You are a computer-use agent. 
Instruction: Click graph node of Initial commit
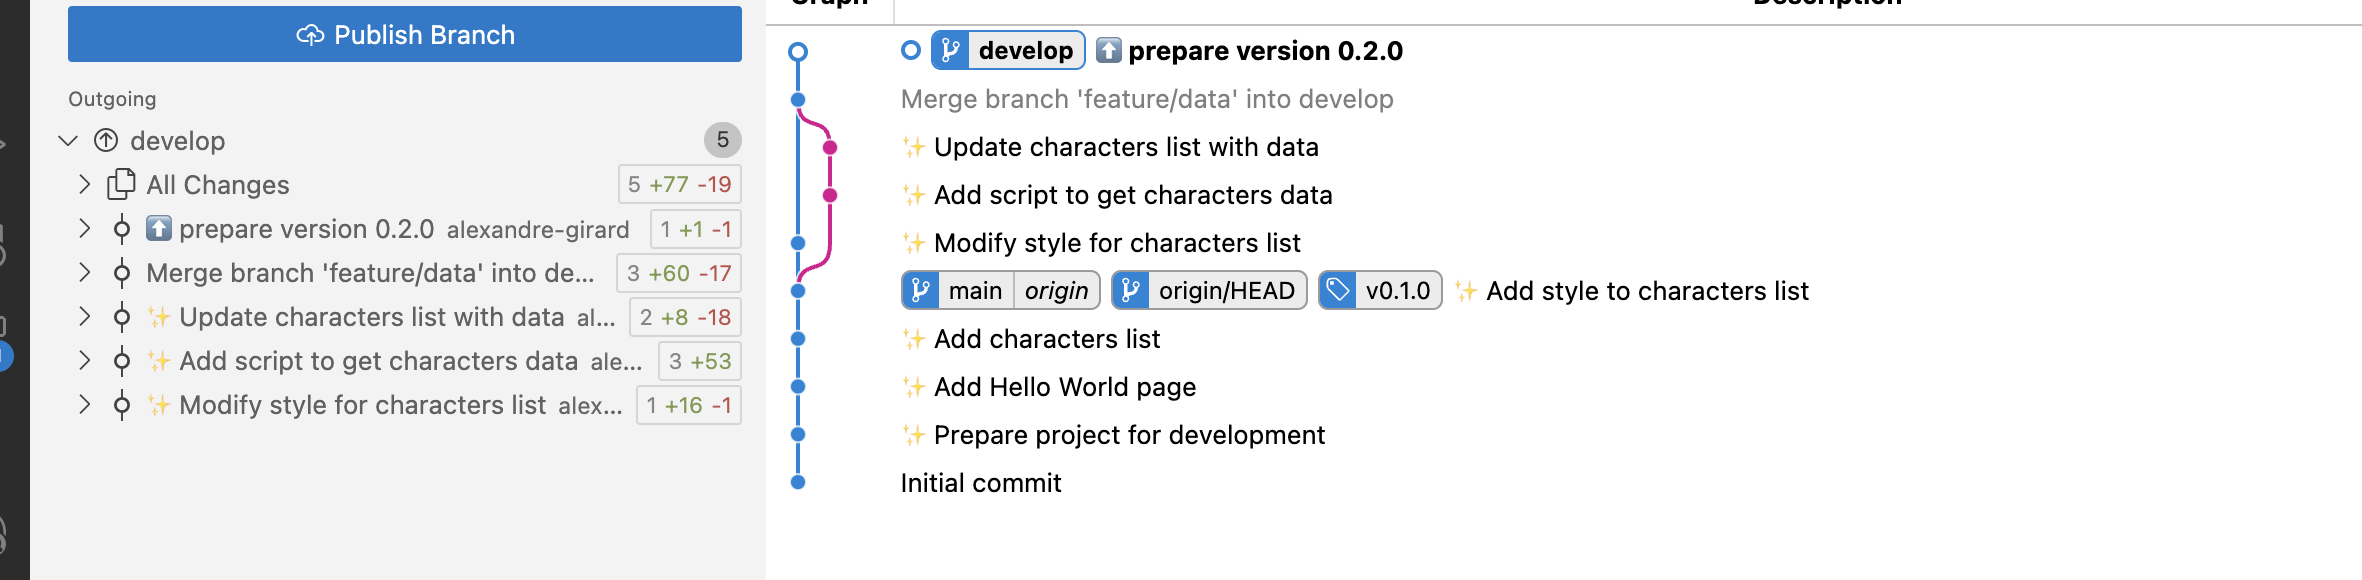pyautogui.click(x=798, y=482)
